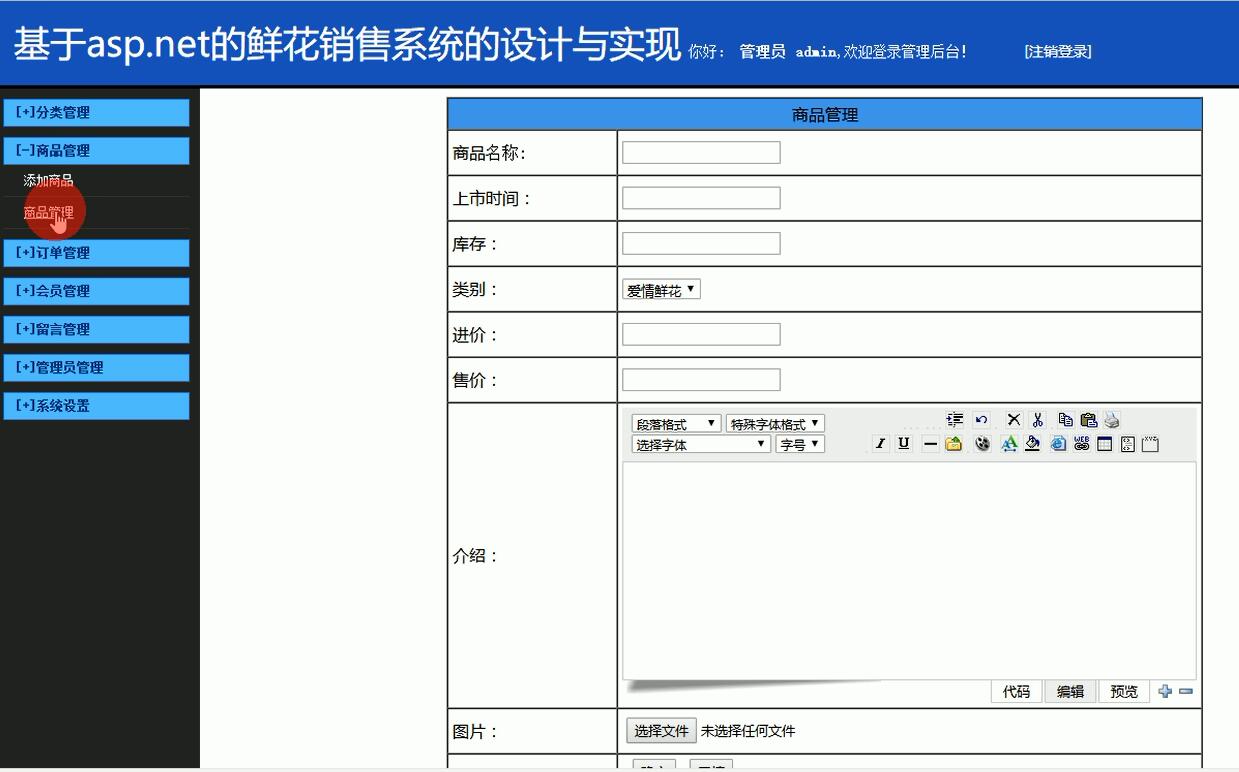This screenshot has width=1239, height=772.
Task: Open 商品管理 sidebar sub-link
Action: [x=48, y=212]
